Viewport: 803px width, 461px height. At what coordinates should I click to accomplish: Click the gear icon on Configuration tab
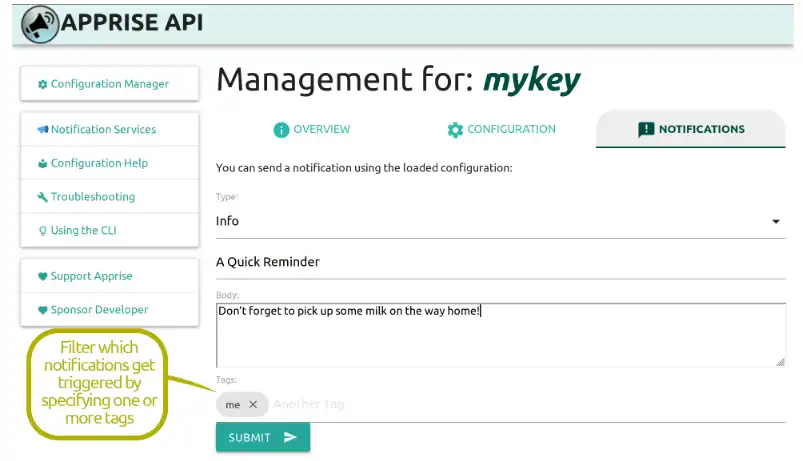pyautogui.click(x=455, y=130)
